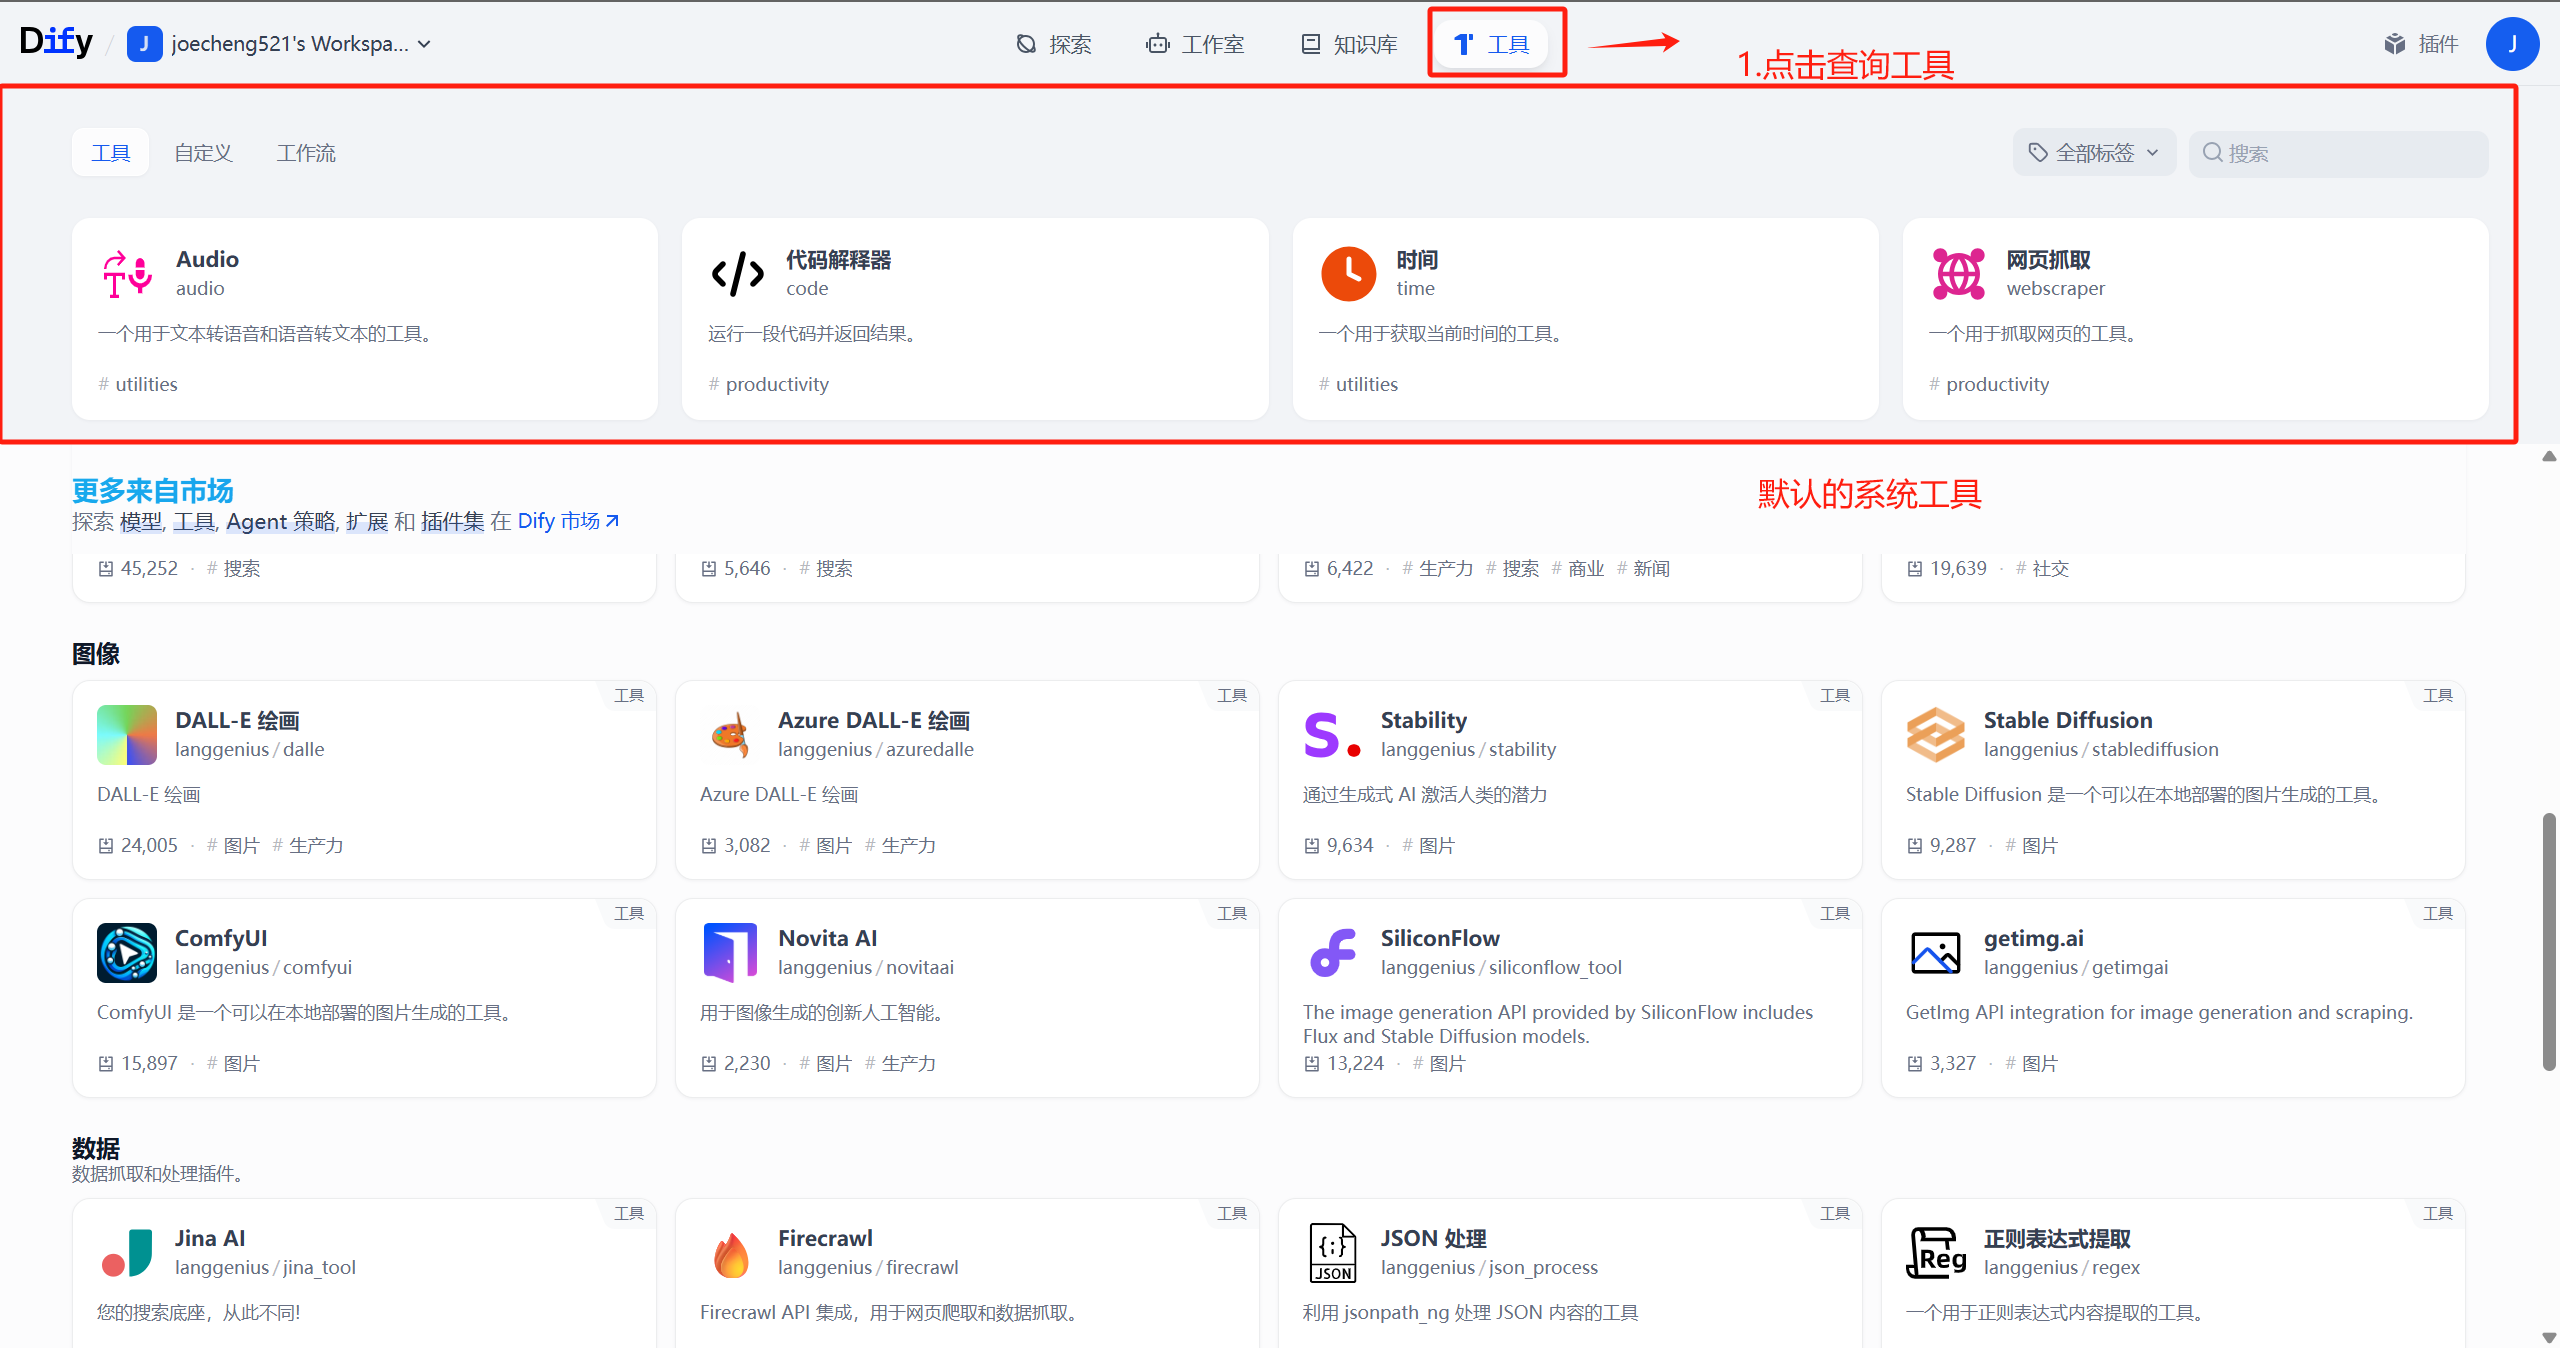This screenshot has width=2560, height=1348.
Task: Open the 代码解释器 card title
Action: pyautogui.click(x=838, y=259)
